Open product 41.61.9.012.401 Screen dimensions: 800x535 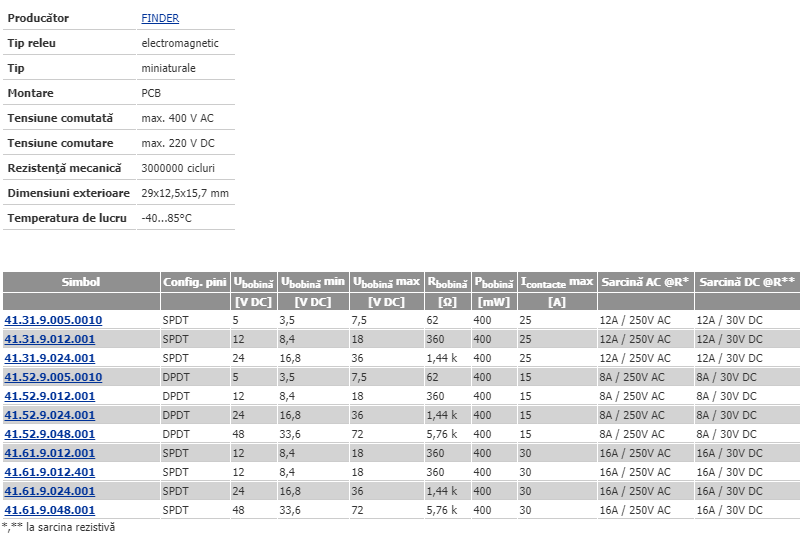(49, 472)
